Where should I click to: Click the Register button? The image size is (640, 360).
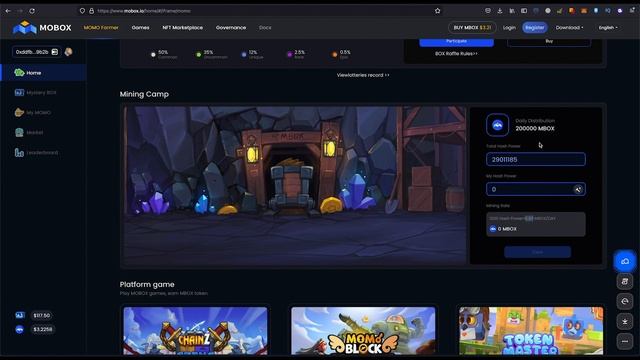point(535,27)
